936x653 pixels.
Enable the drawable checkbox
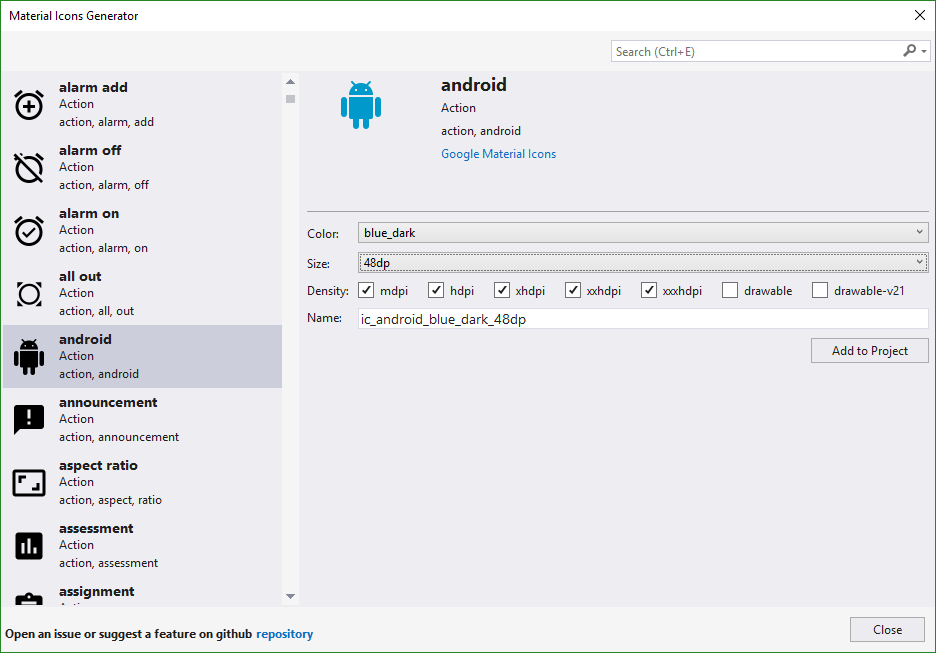730,291
